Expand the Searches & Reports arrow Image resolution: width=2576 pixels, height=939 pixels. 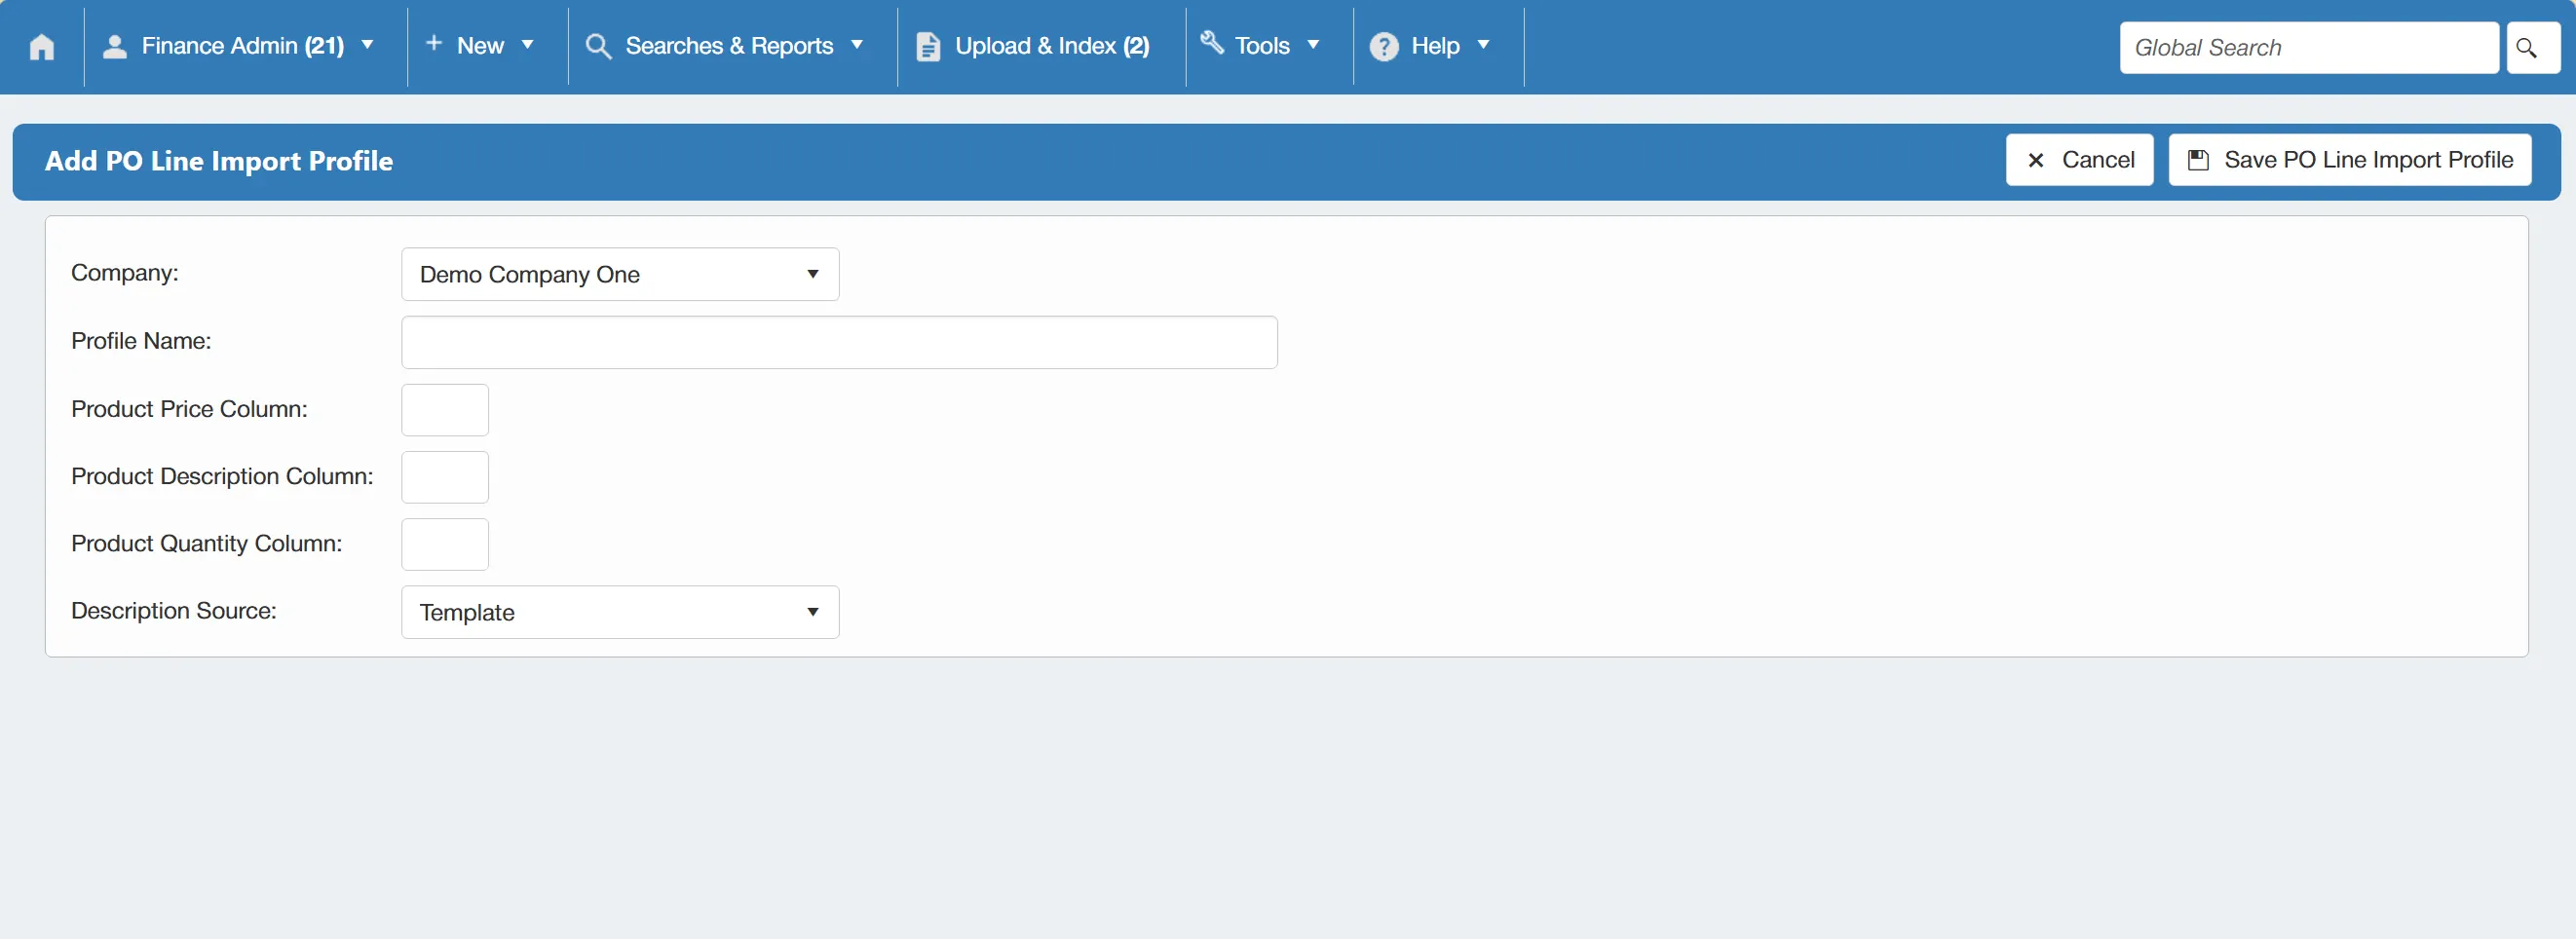pos(857,45)
